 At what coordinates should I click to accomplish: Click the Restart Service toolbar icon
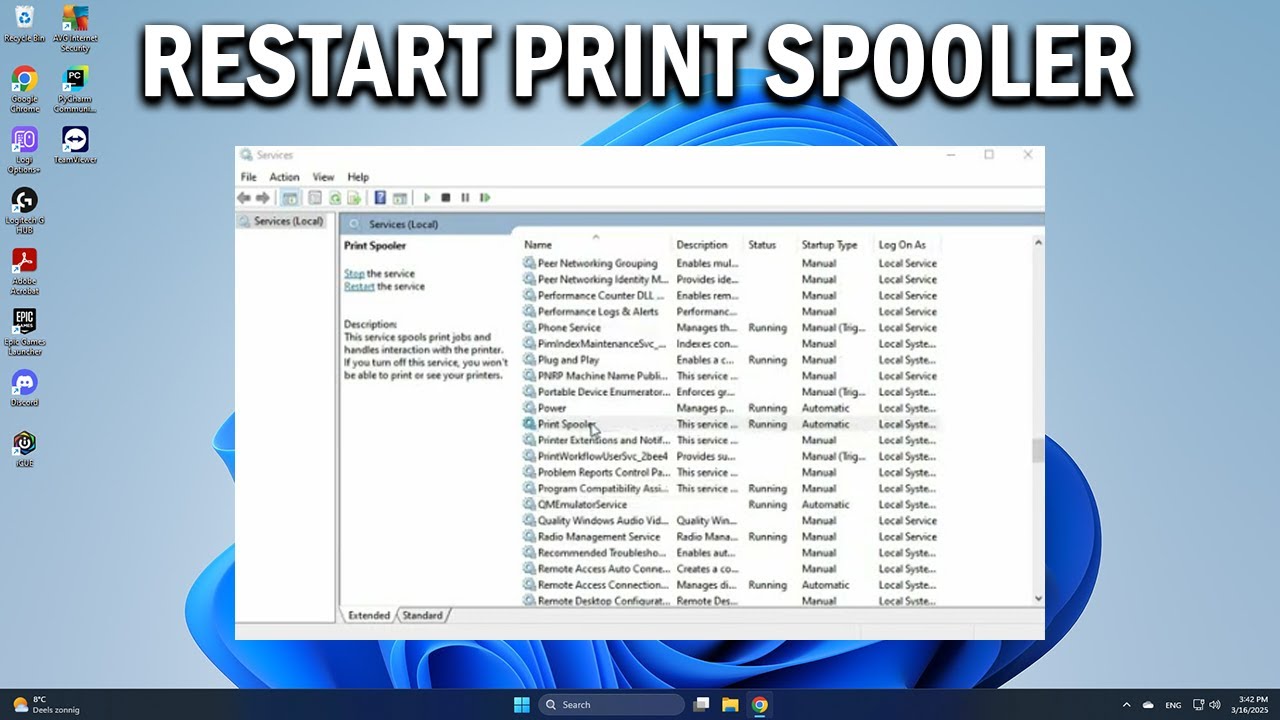point(485,198)
